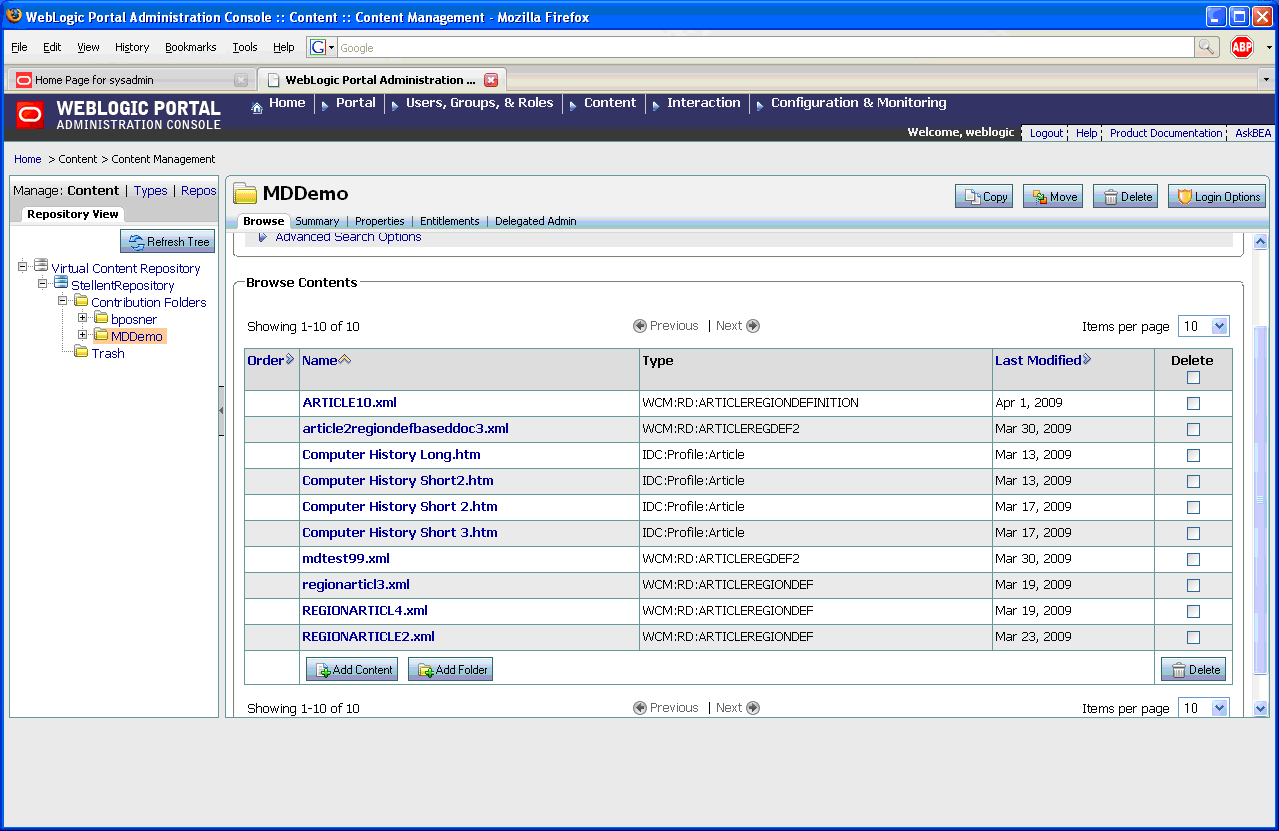Click the Next arrow icon above the table
The image size is (1279, 831).
[753, 326]
